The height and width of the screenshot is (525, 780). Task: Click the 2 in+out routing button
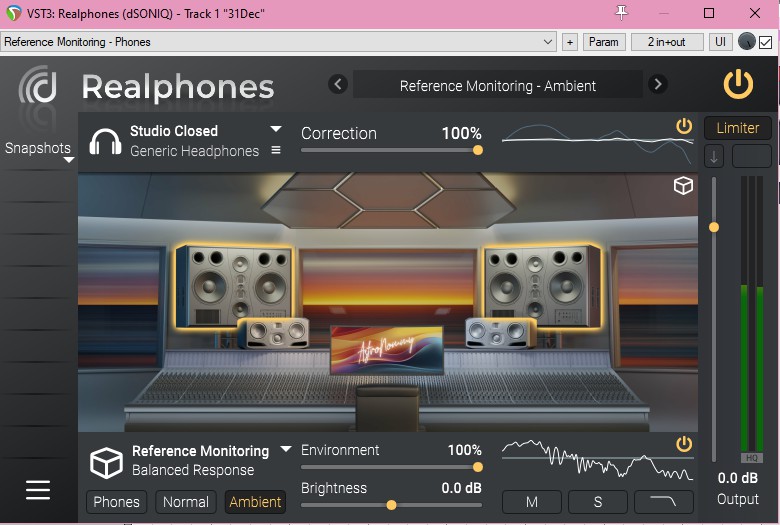[667, 42]
